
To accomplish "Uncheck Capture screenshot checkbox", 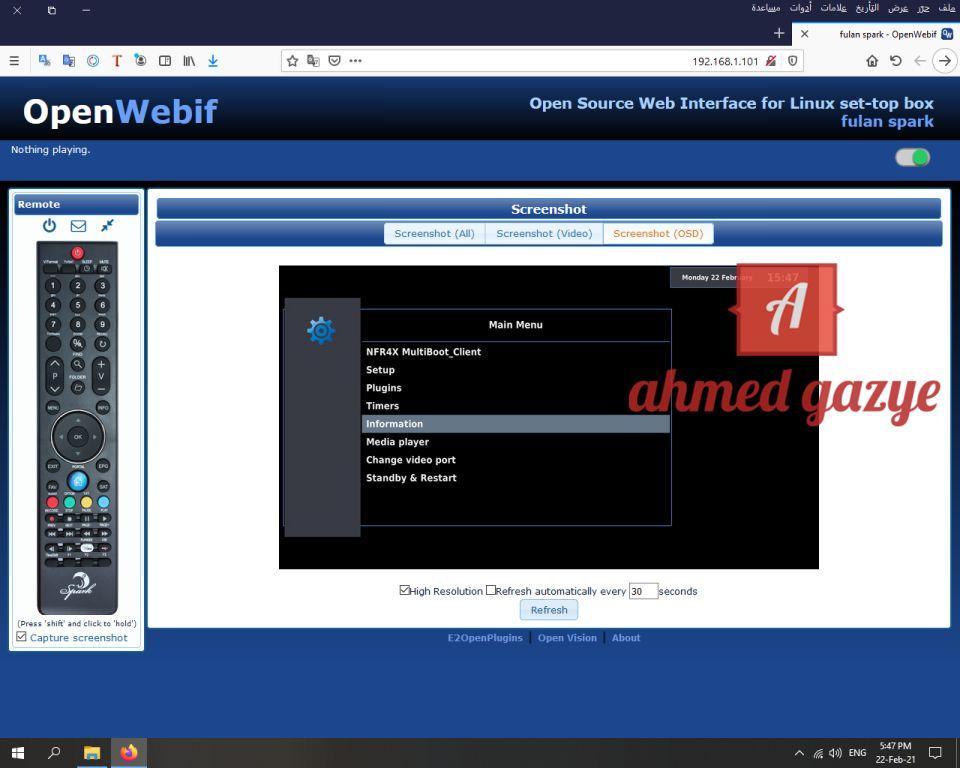I will click(x=21, y=637).
